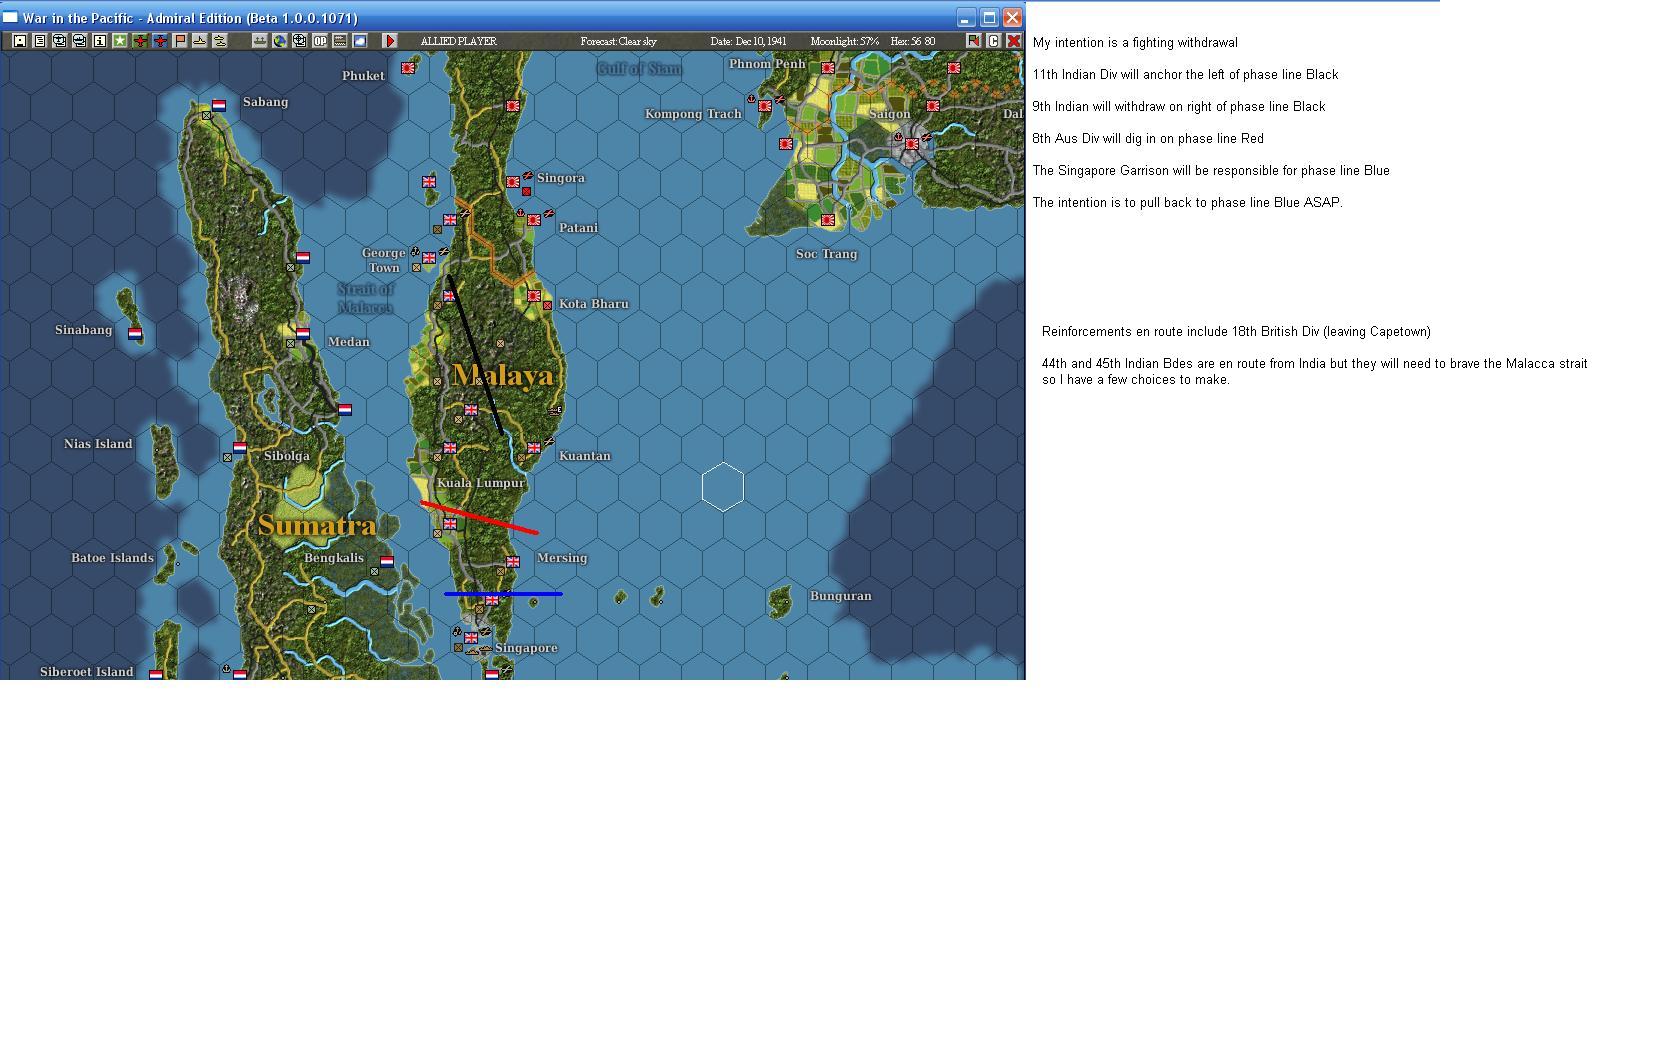The height and width of the screenshot is (1050, 1680).
Task: Toggle the cloud weather toolbar icon
Action: pyautogui.click(x=360, y=41)
